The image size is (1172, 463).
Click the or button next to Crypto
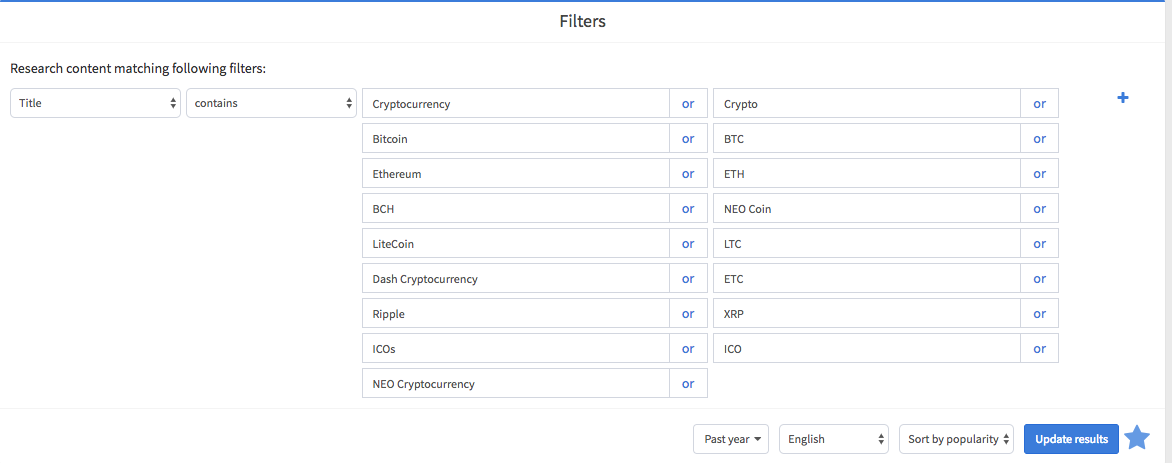(1040, 103)
